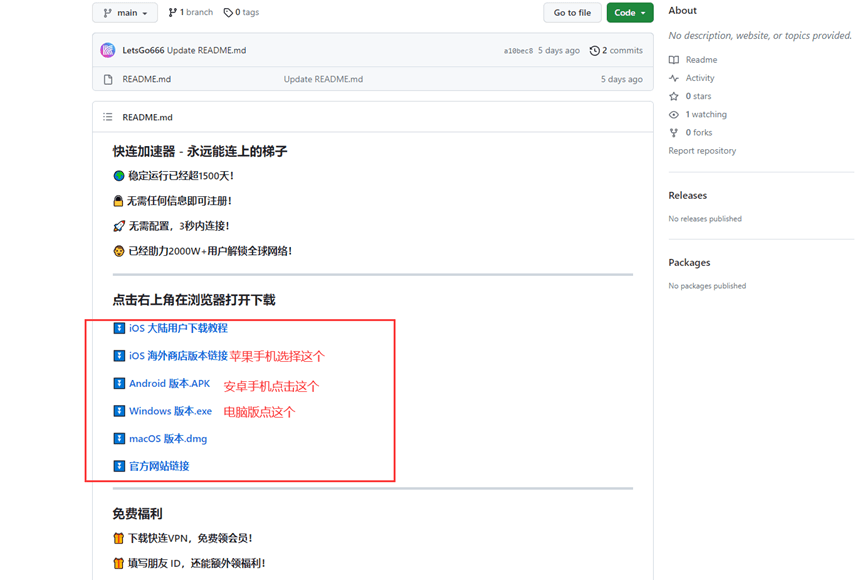
Task: Download Windows 版本.exe link
Action: [170, 411]
